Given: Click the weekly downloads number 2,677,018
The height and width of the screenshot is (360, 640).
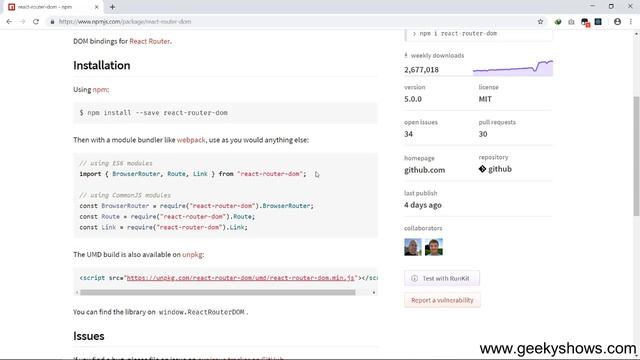Looking at the screenshot, I should (421, 70).
